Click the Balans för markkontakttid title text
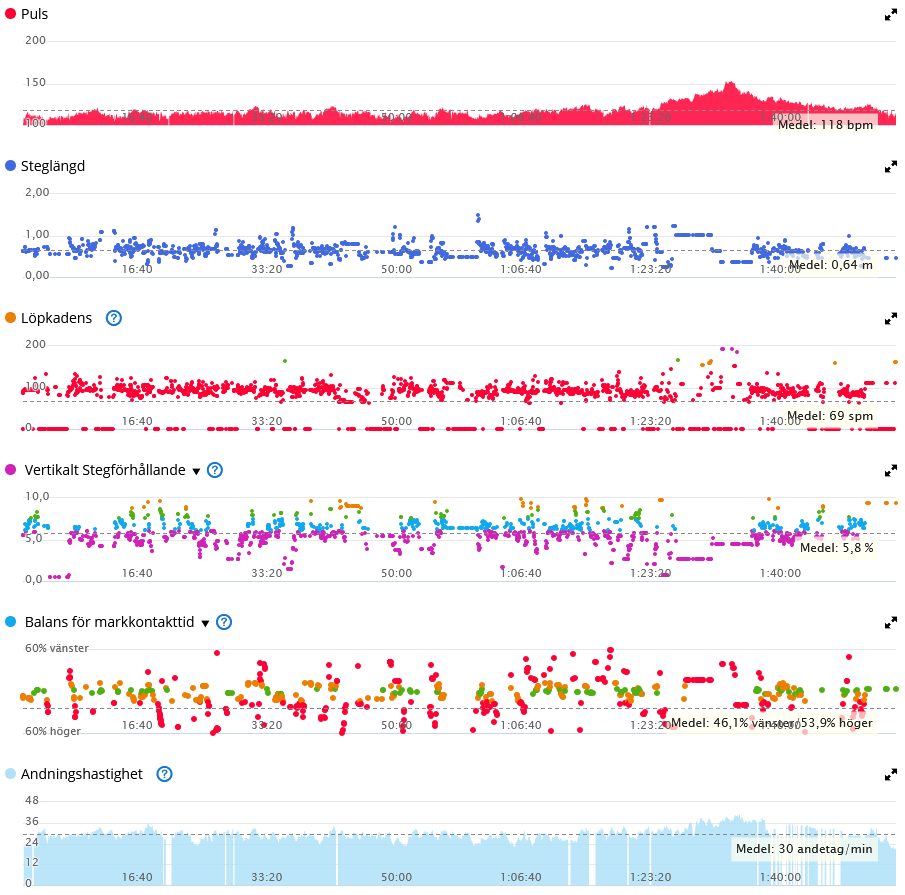 point(109,622)
